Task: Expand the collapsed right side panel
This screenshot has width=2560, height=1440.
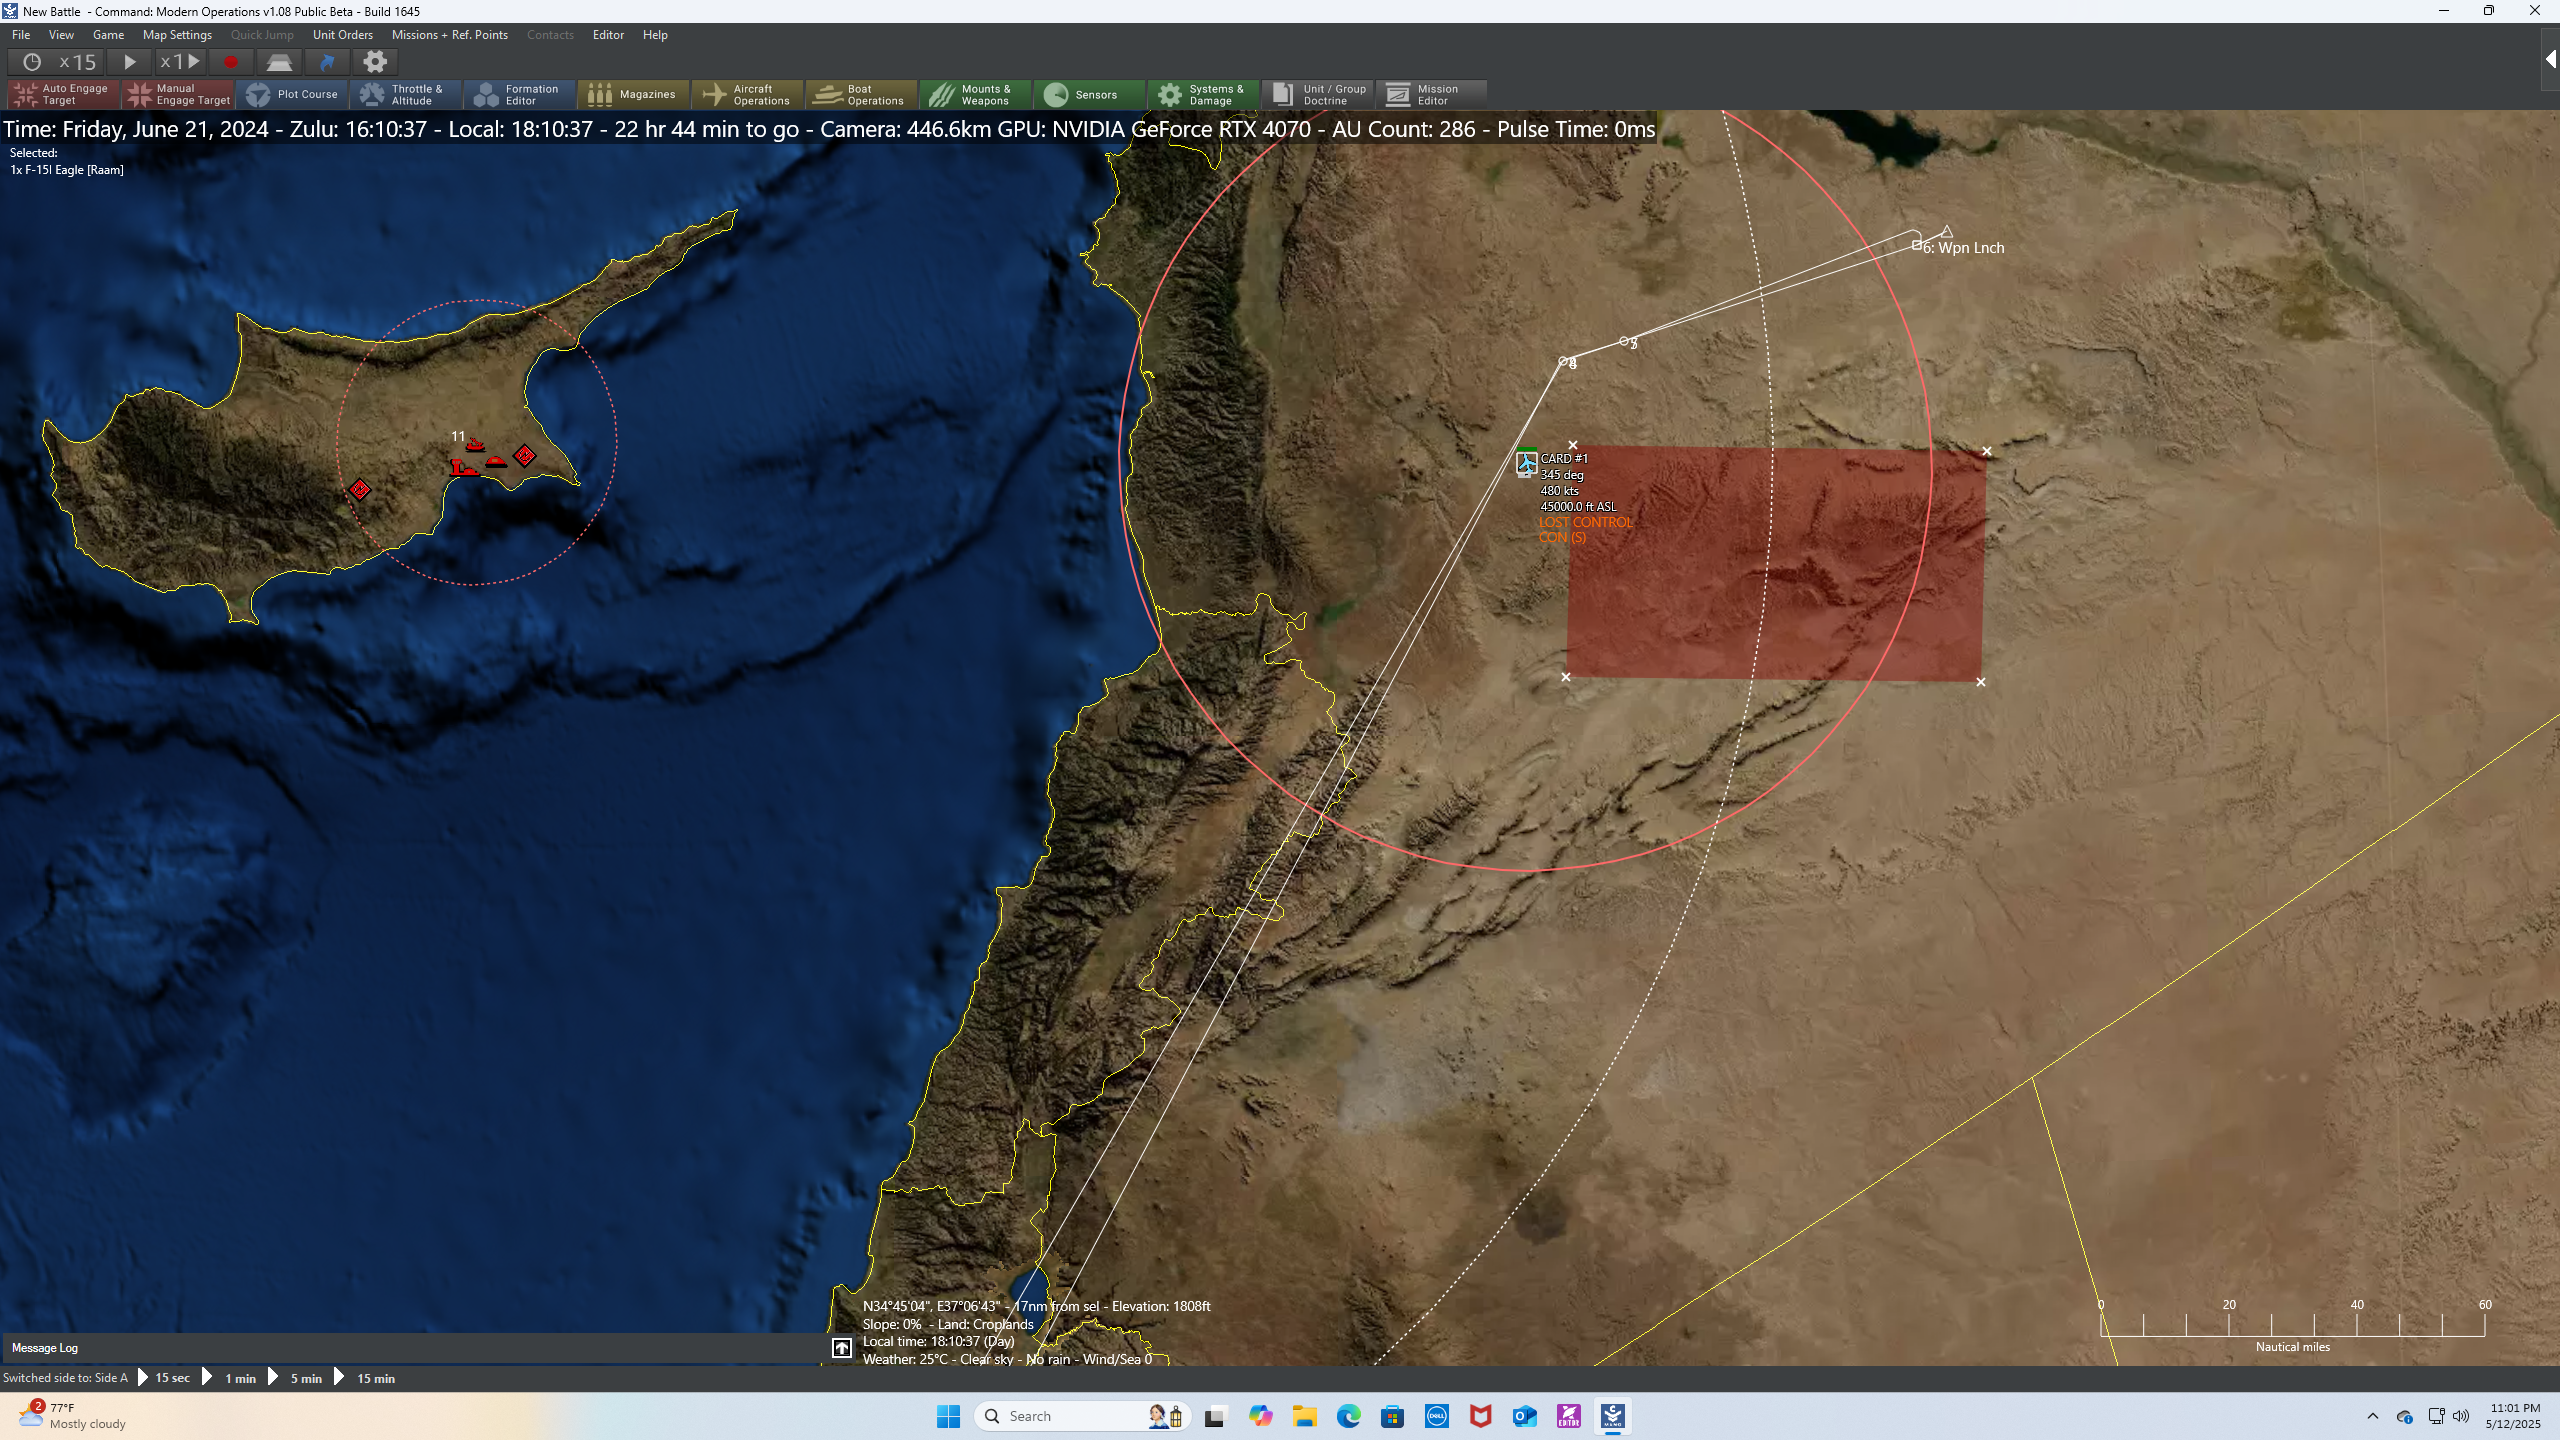Action: [x=2550, y=60]
